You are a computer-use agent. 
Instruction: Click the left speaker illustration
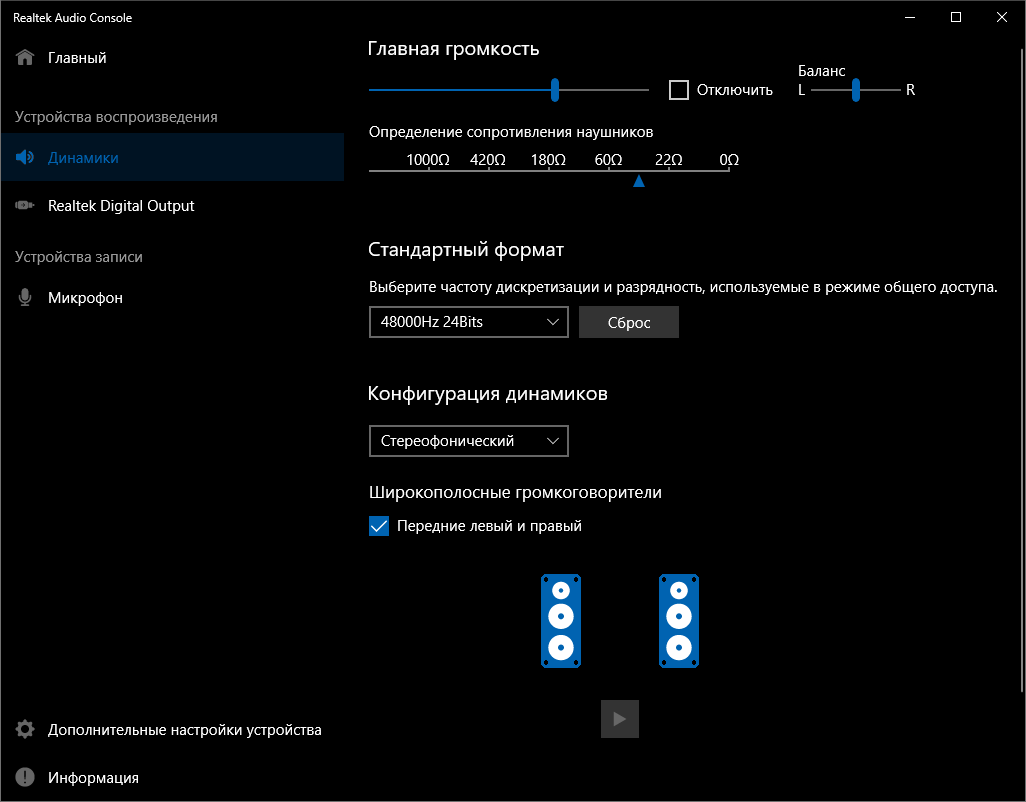(x=561, y=621)
